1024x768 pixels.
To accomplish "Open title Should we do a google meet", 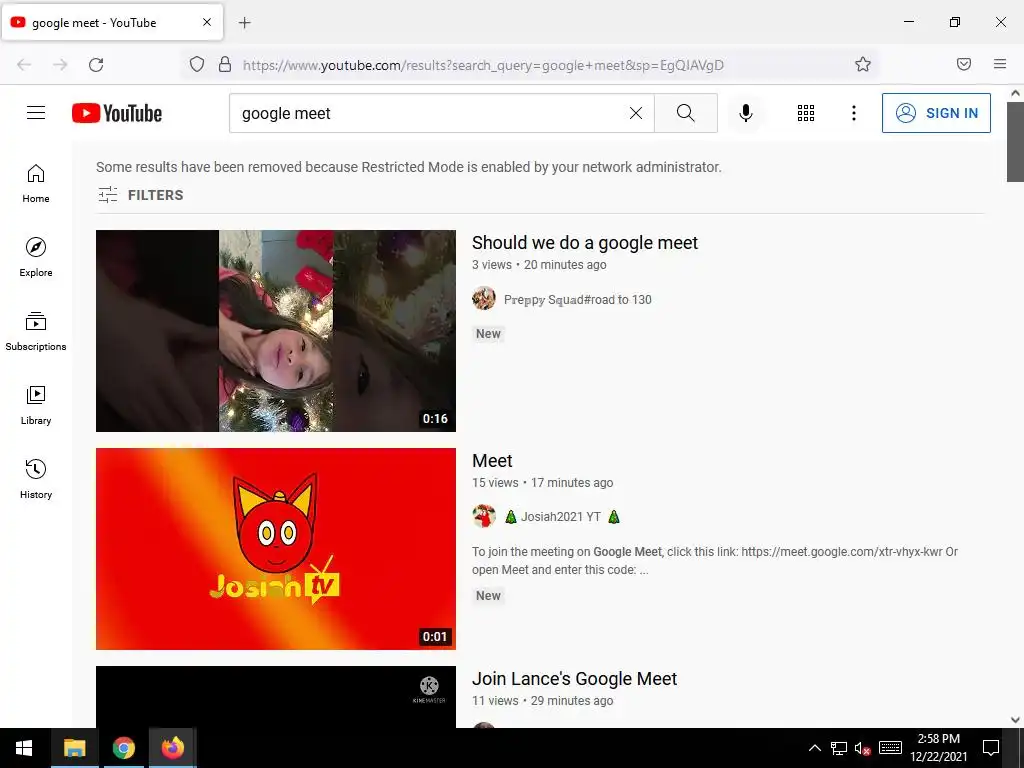I will tap(584, 243).
